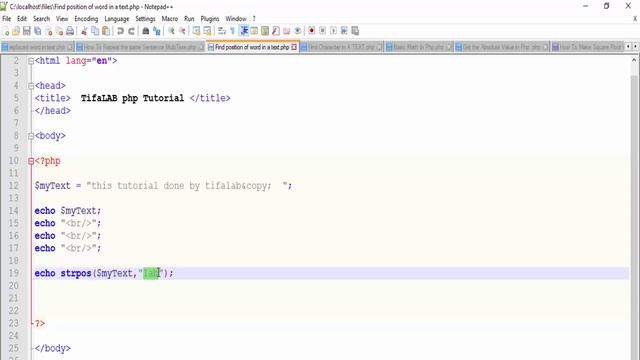Click the Synchronize Horizontal Scrolling icon
Viewport: 640px width, 360px height.
pyautogui.click(x=207, y=31)
